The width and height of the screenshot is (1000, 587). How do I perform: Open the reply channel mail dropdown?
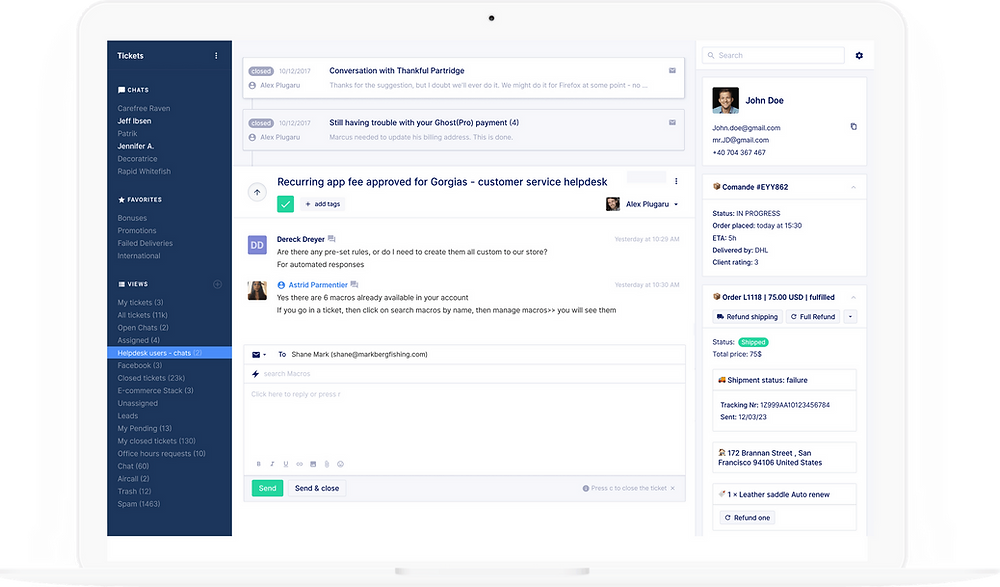pos(259,355)
